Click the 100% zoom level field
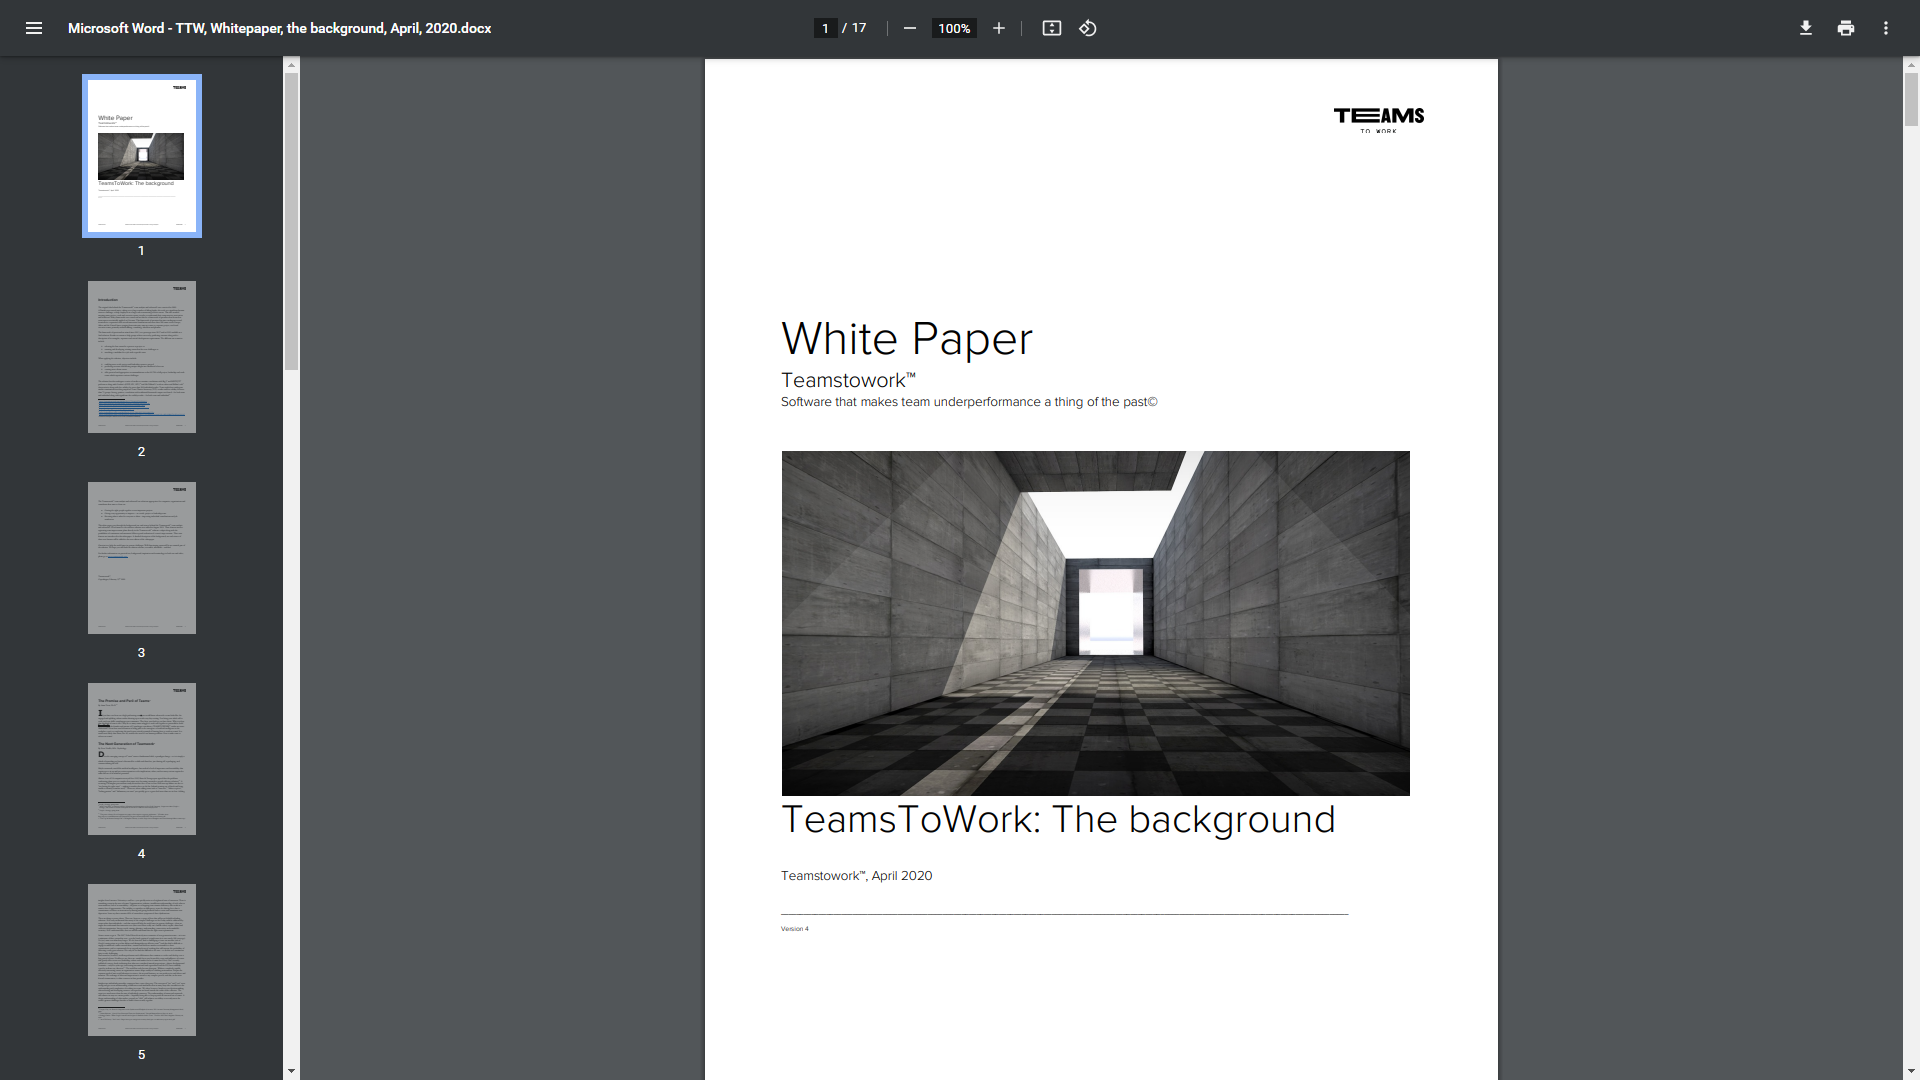The image size is (1920, 1080). click(x=954, y=28)
